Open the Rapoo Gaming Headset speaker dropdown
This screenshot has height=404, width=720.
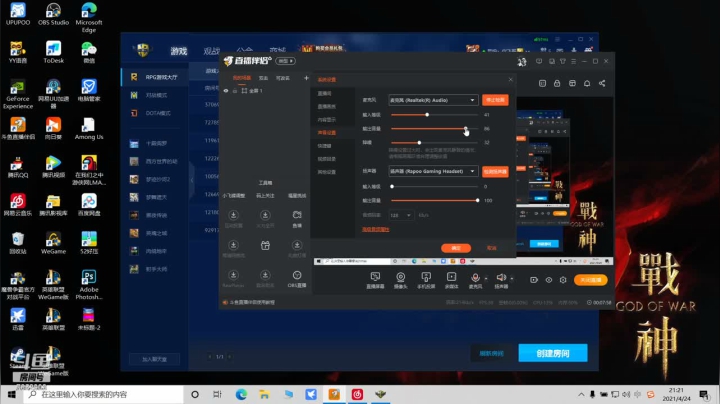(433, 171)
